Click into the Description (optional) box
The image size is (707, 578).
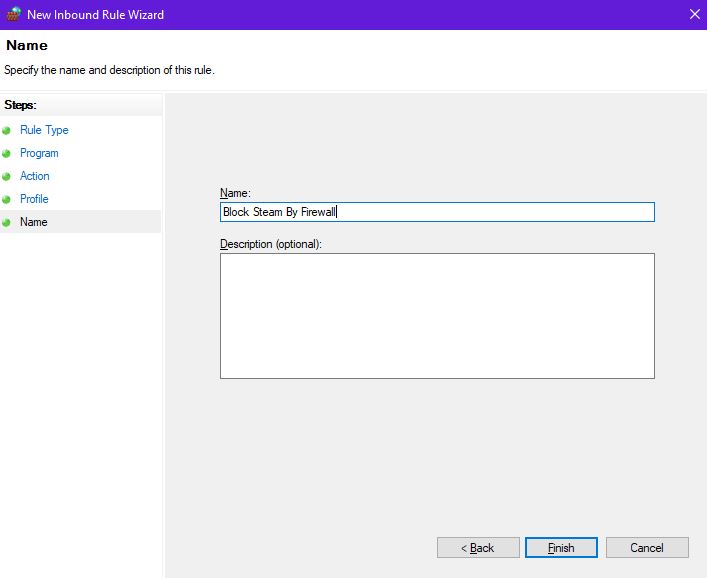click(437, 316)
